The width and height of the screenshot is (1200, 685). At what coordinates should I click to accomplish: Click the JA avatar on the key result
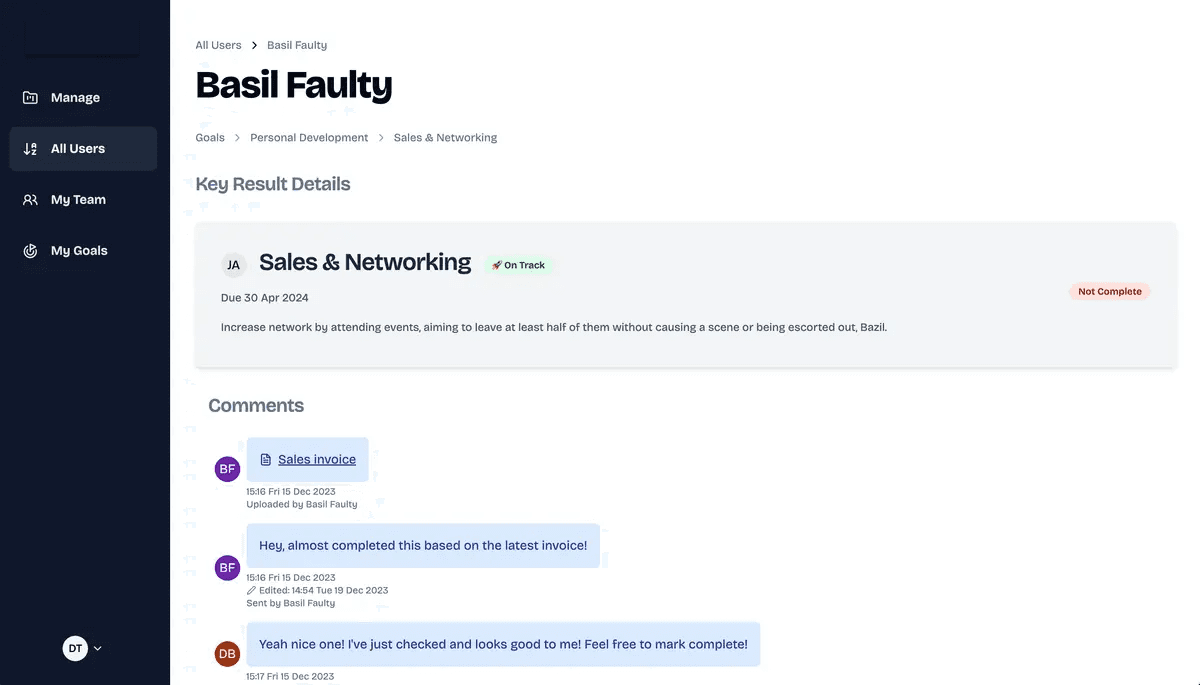coord(233,264)
